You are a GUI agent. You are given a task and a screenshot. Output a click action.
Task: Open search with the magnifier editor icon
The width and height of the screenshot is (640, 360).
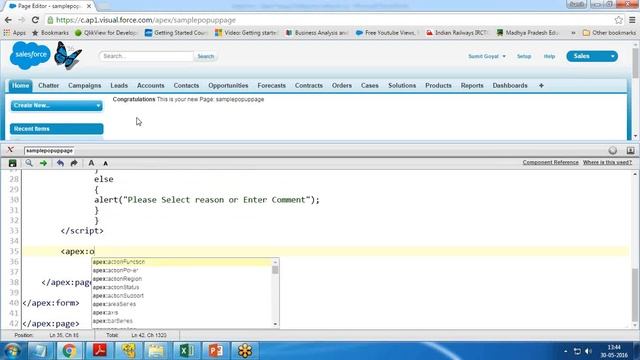(x=29, y=163)
